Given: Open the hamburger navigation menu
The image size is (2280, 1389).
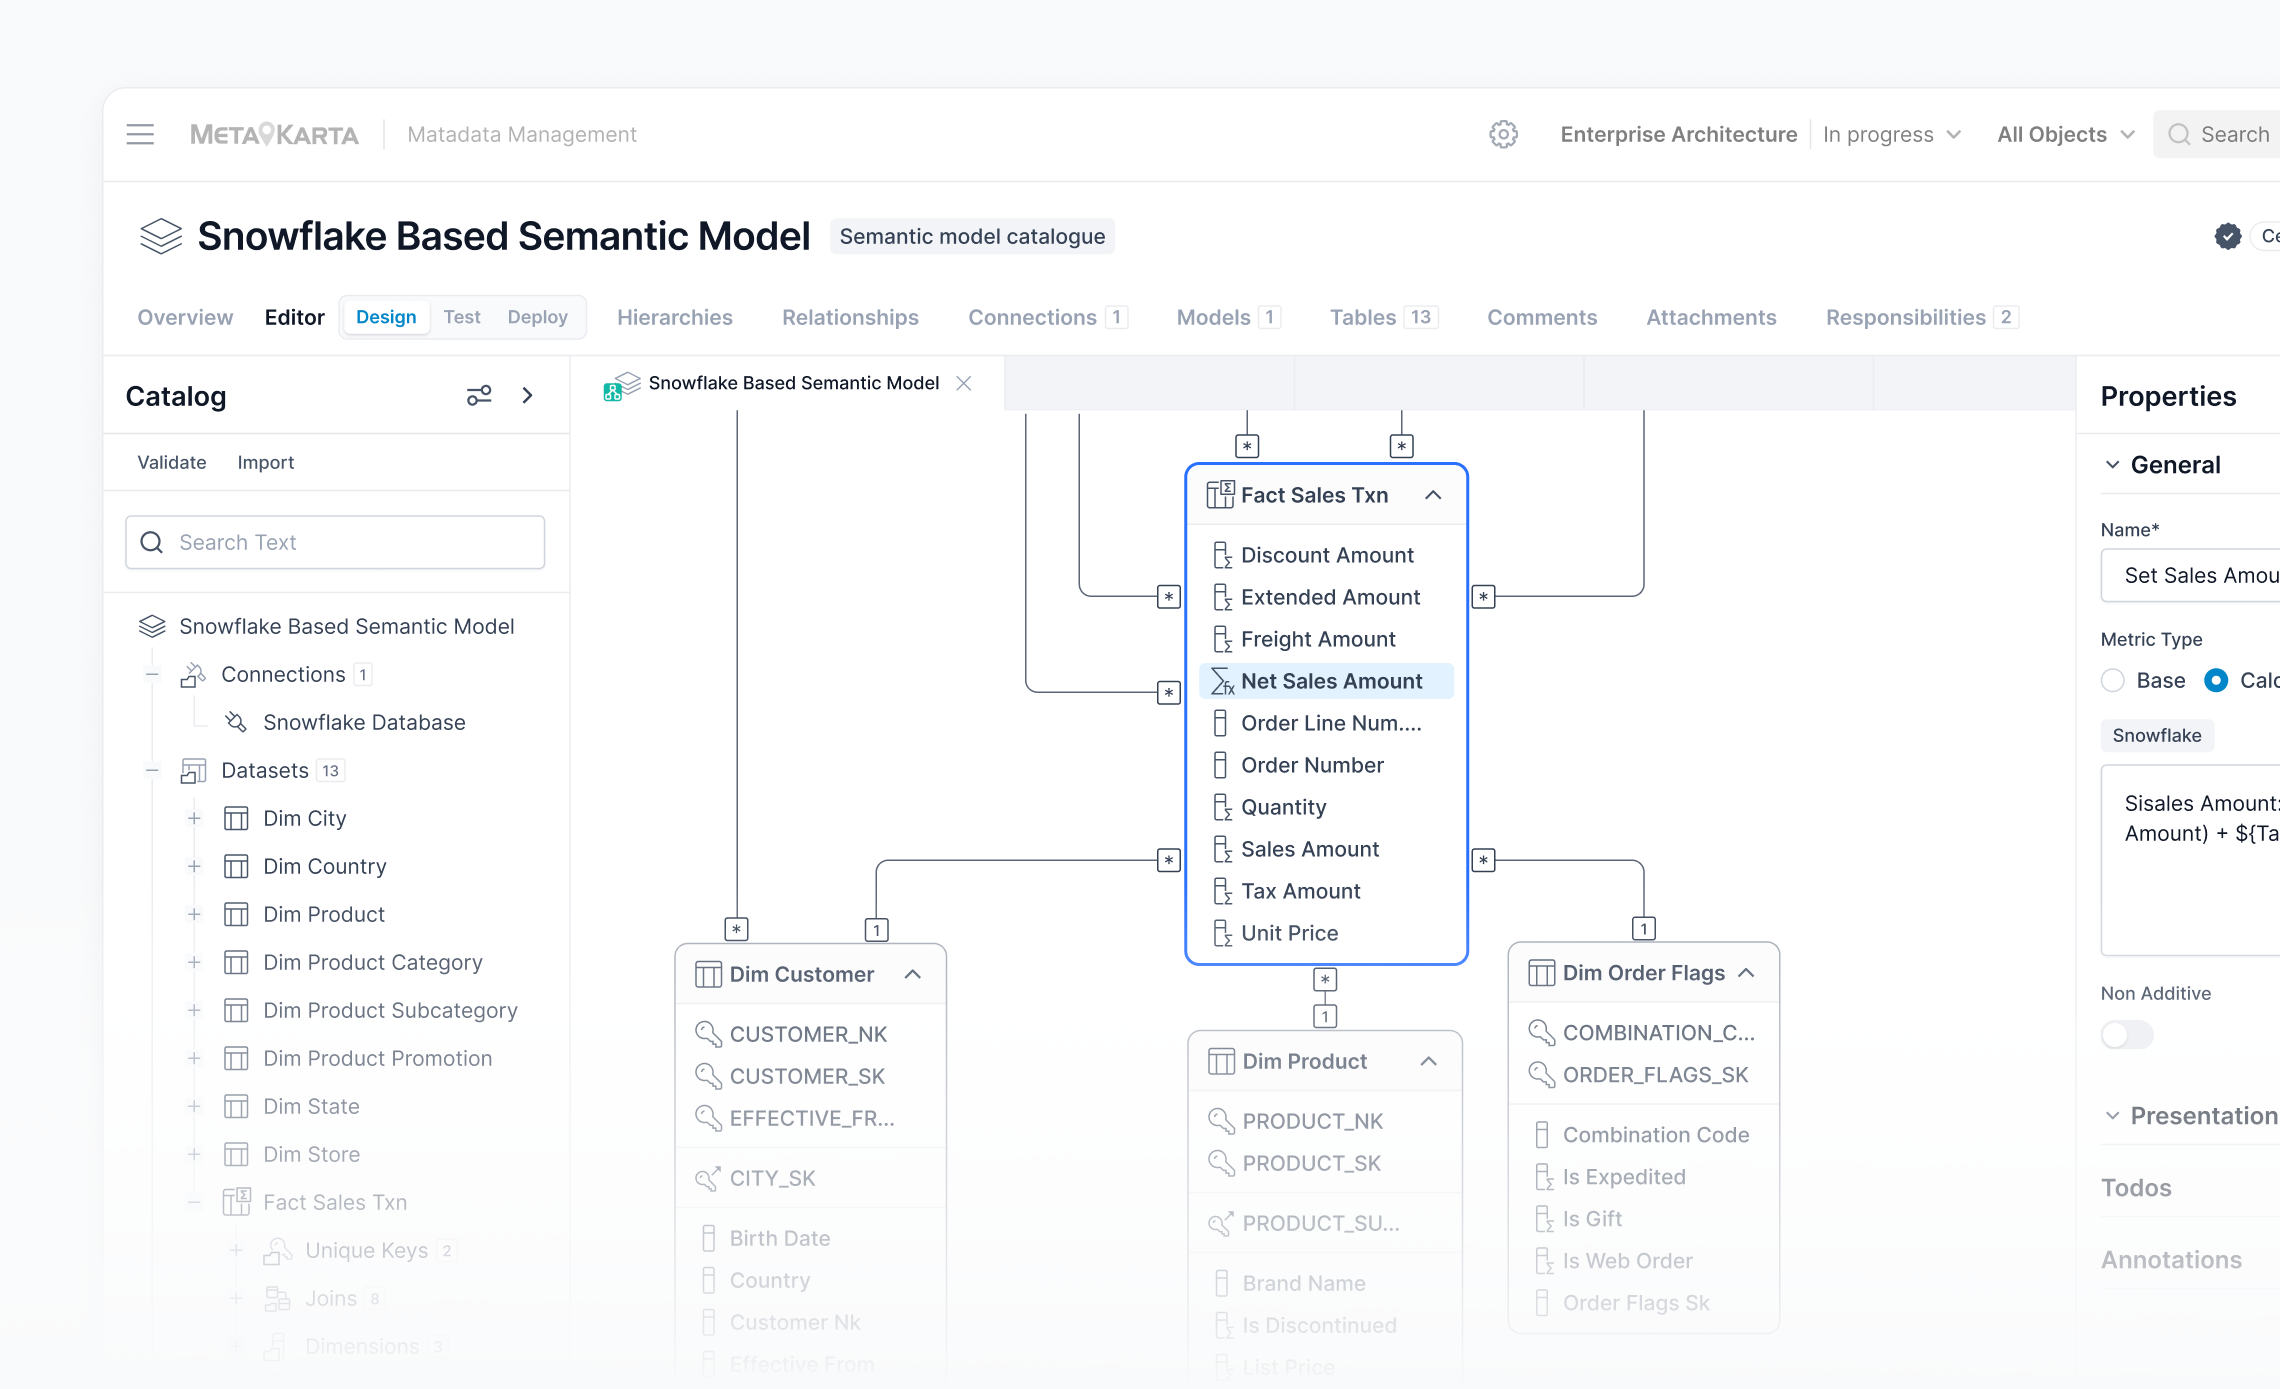Looking at the screenshot, I should pos(140,134).
